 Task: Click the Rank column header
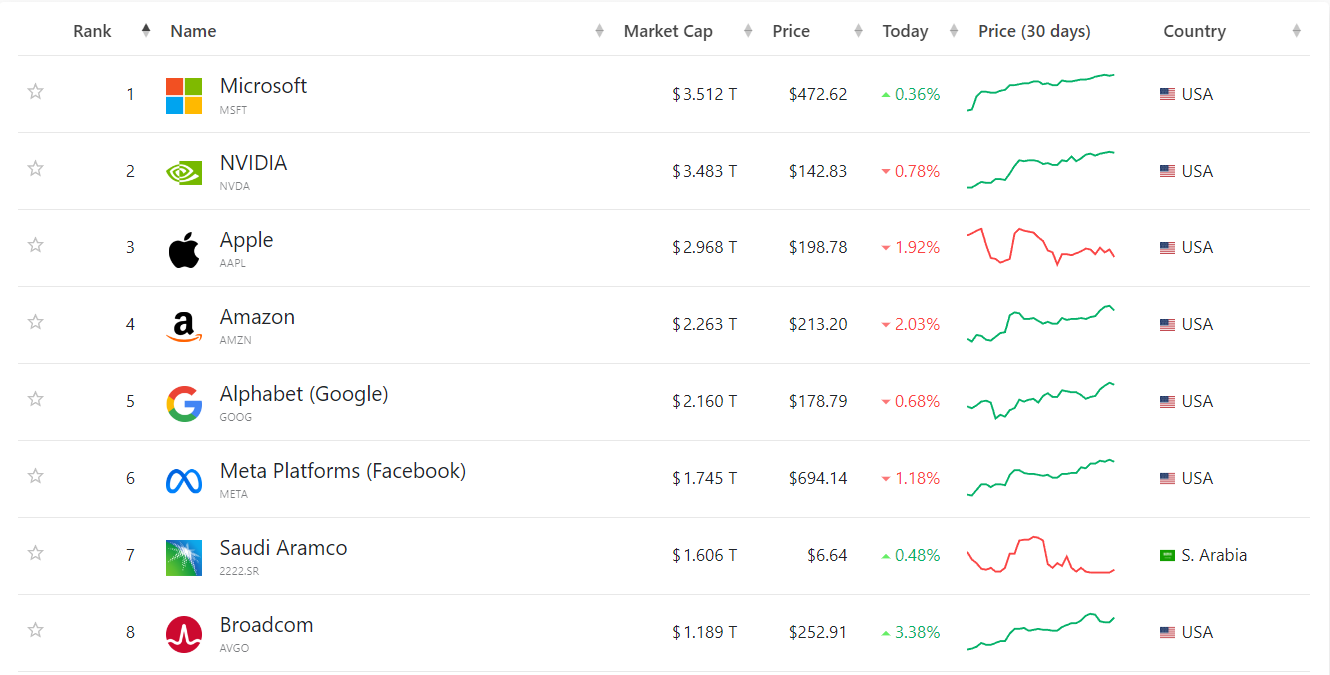point(93,31)
